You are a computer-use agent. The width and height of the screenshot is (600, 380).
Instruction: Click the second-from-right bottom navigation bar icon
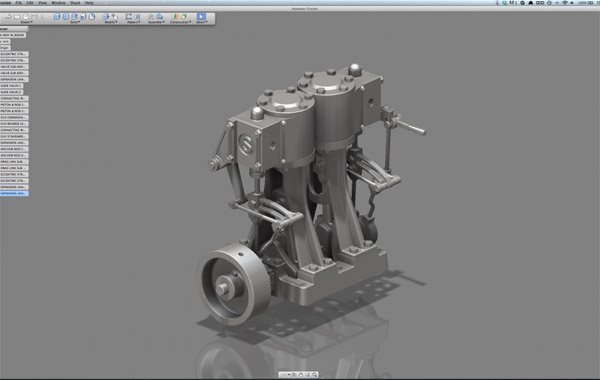tap(308, 375)
